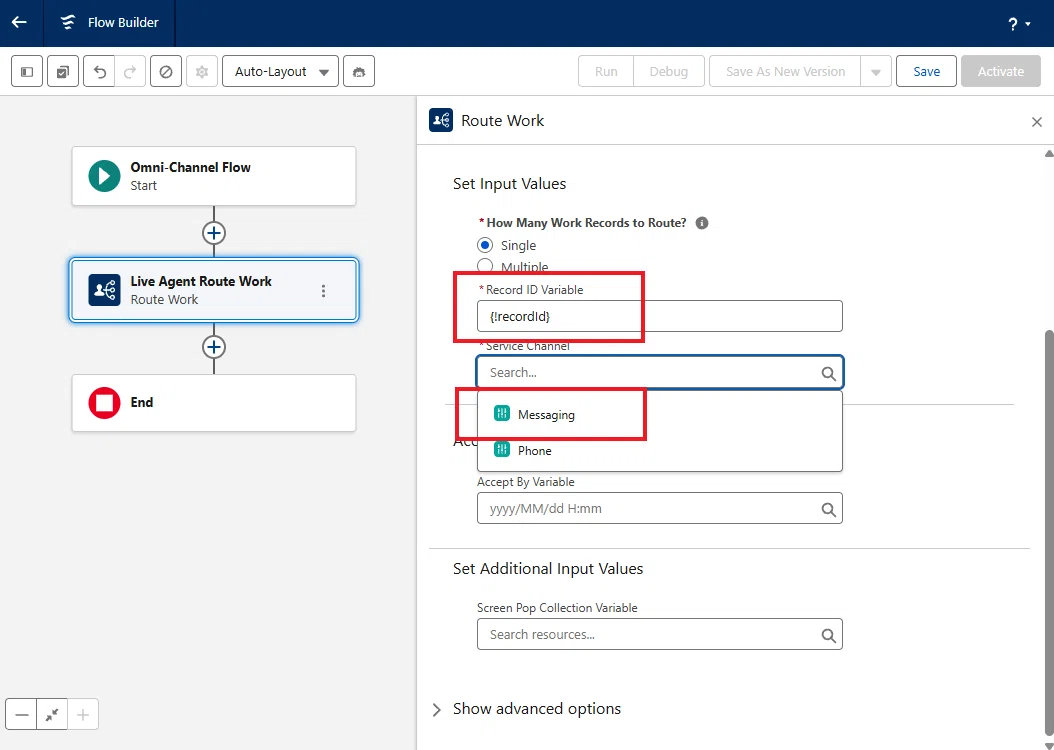
Task: Choose Messaging from the dropdown list
Action: [659, 415]
